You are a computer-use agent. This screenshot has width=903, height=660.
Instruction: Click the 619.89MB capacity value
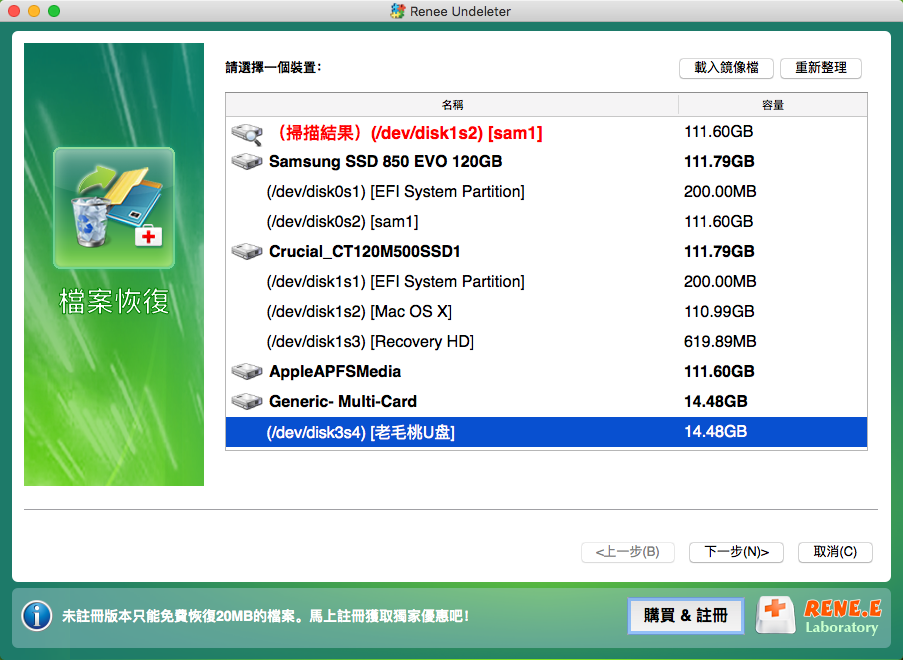coord(720,342)
